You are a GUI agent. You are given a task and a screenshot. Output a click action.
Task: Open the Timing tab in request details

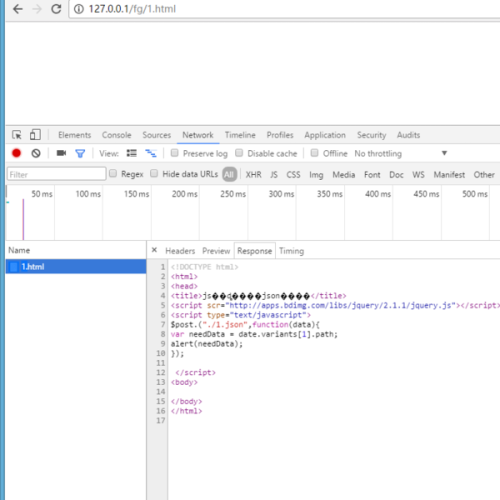291,251
